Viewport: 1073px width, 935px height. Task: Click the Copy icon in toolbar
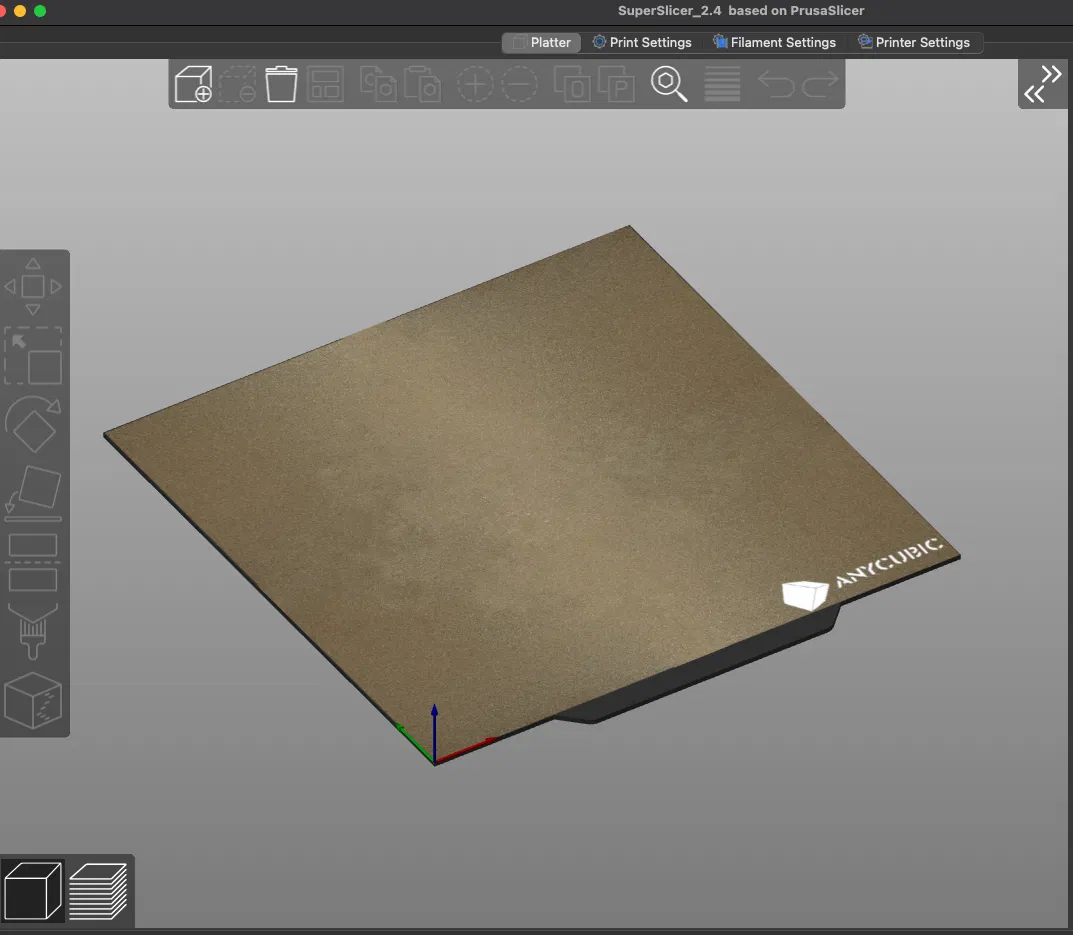(x=378, y=84)
